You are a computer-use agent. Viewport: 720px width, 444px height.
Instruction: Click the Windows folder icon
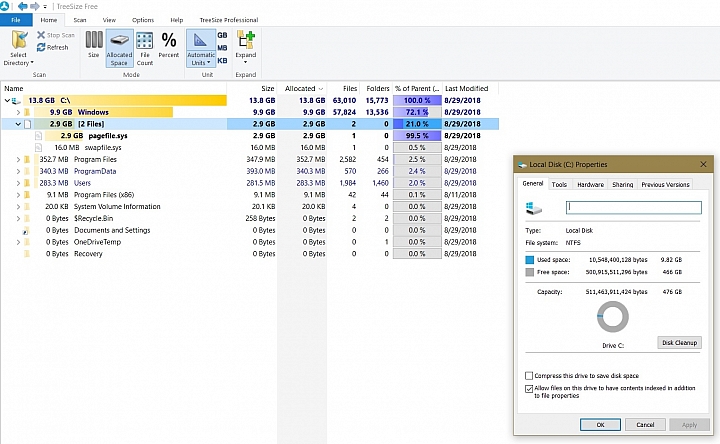pyautogui.click(x=27, y=112)
